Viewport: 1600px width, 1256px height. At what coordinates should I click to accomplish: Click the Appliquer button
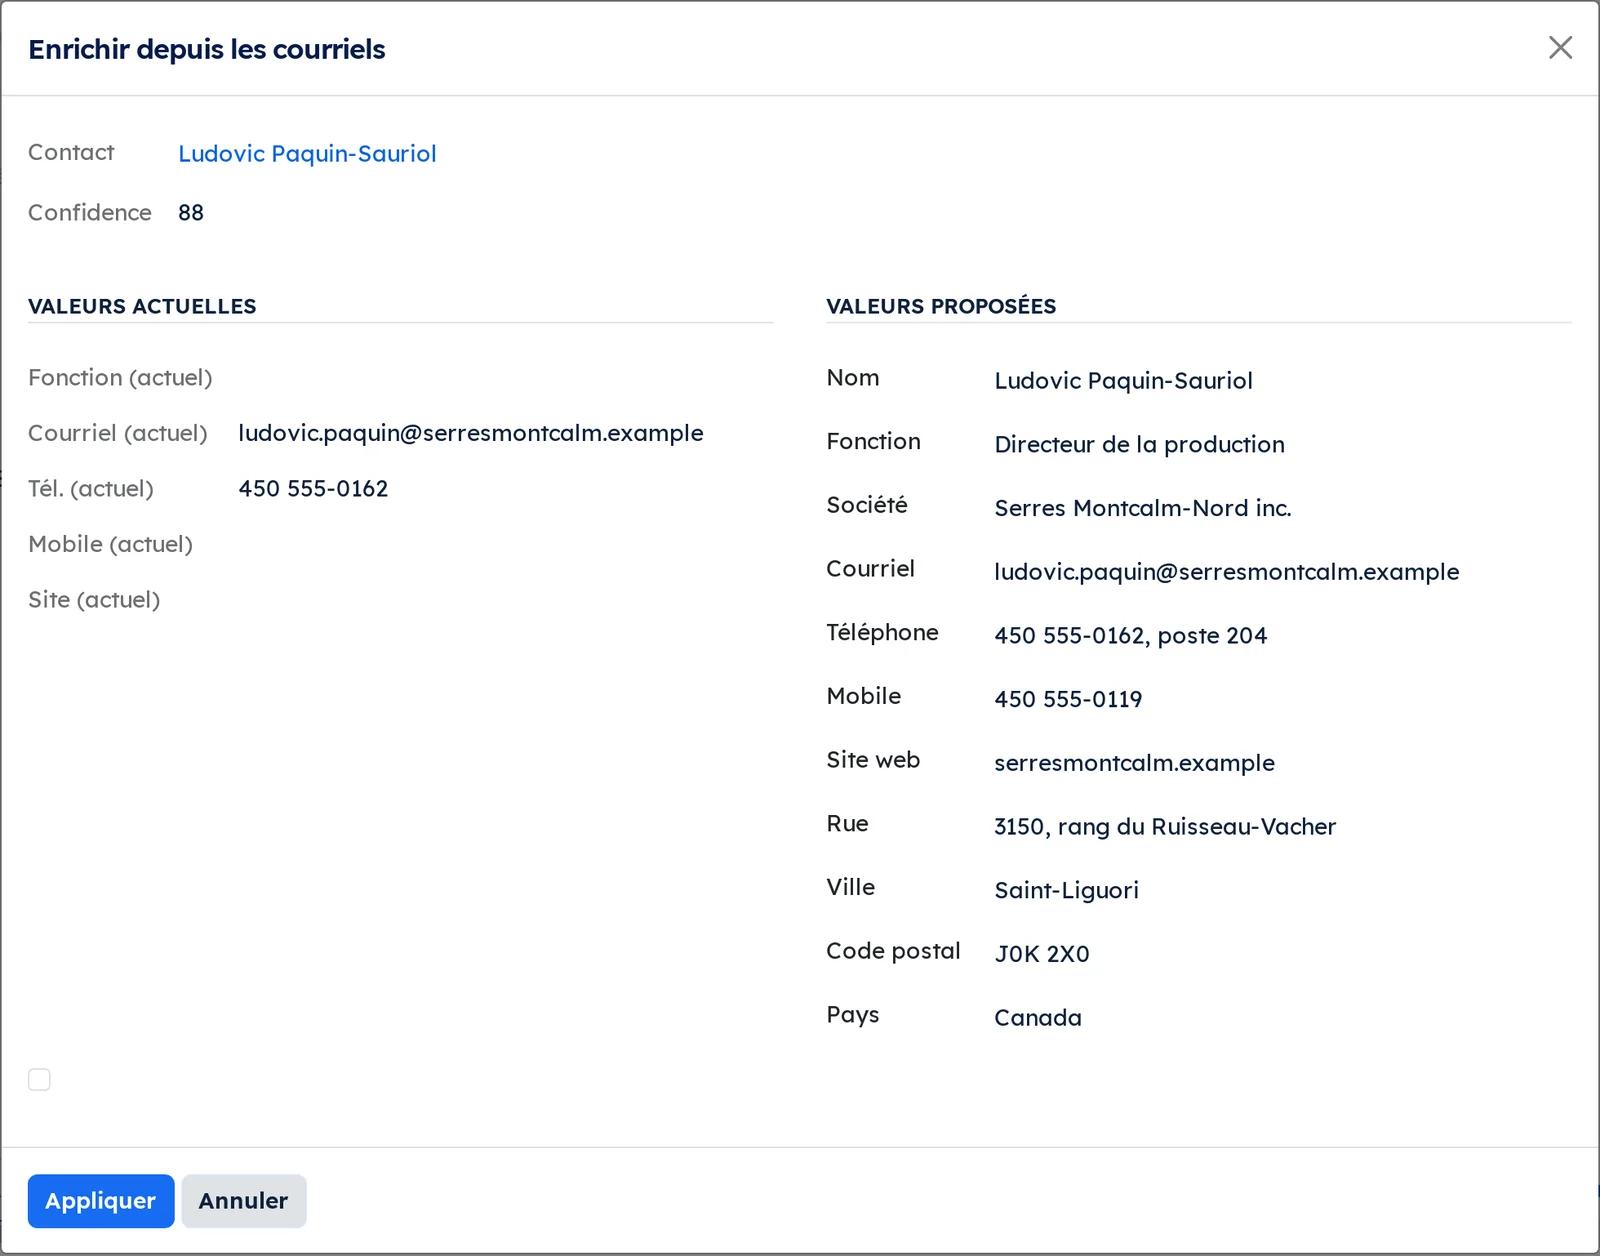[101, 1201]
